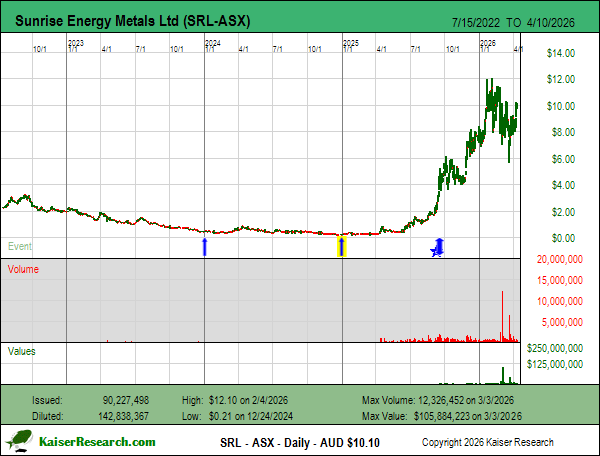The width and height of the screenshot is (600, 456).
Task: Click the Volume panel label
Action: pyautogui.click(x=23, y=269)
